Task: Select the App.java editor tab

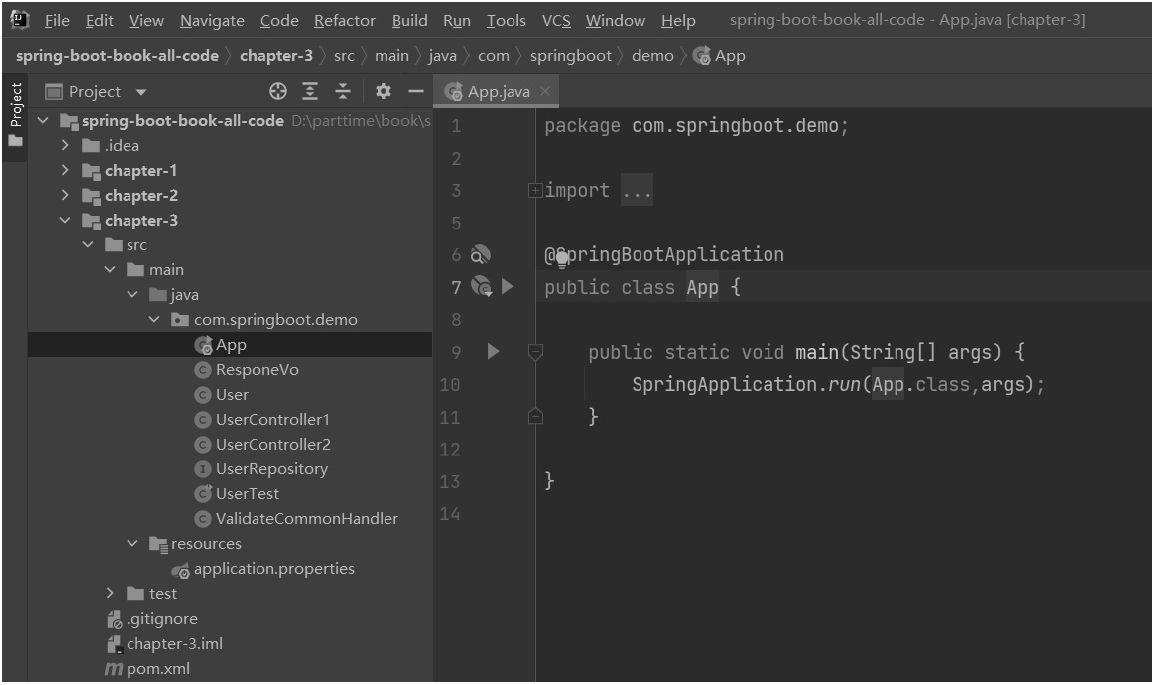Action: click(x=495, y=91)
